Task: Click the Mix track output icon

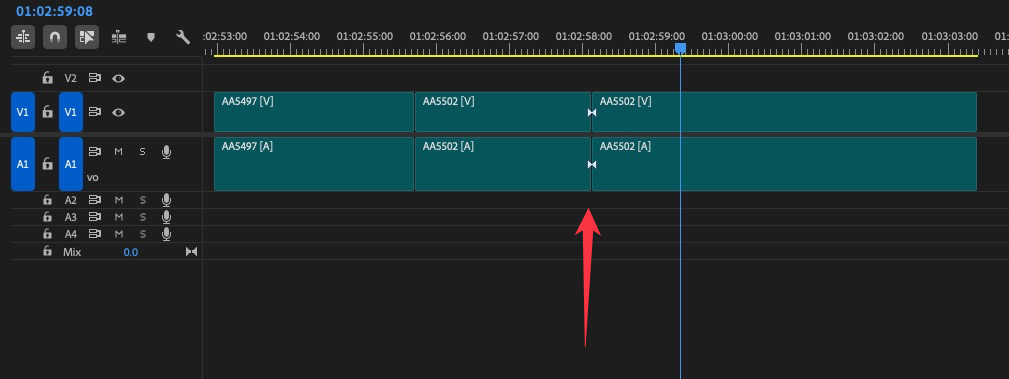Action: click(x=191, y=252)
